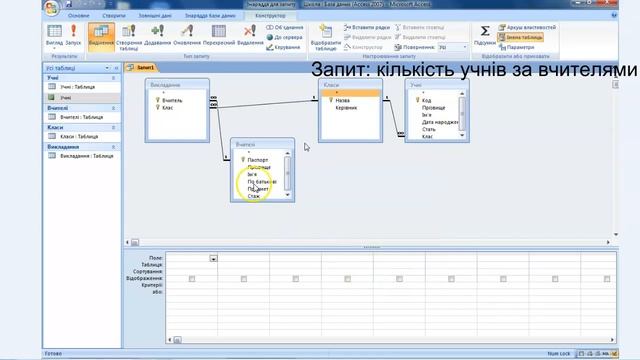The width and height of the screenshot is (640, 360).
Task: Open Вчителі : Таблиця in navigation pane
Action: tap(81, 117)
